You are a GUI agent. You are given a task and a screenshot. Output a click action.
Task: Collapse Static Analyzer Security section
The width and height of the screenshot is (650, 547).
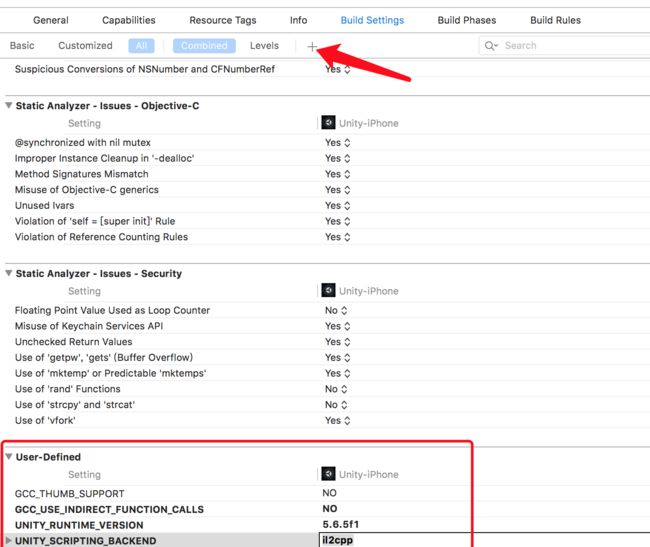(8, 273)
